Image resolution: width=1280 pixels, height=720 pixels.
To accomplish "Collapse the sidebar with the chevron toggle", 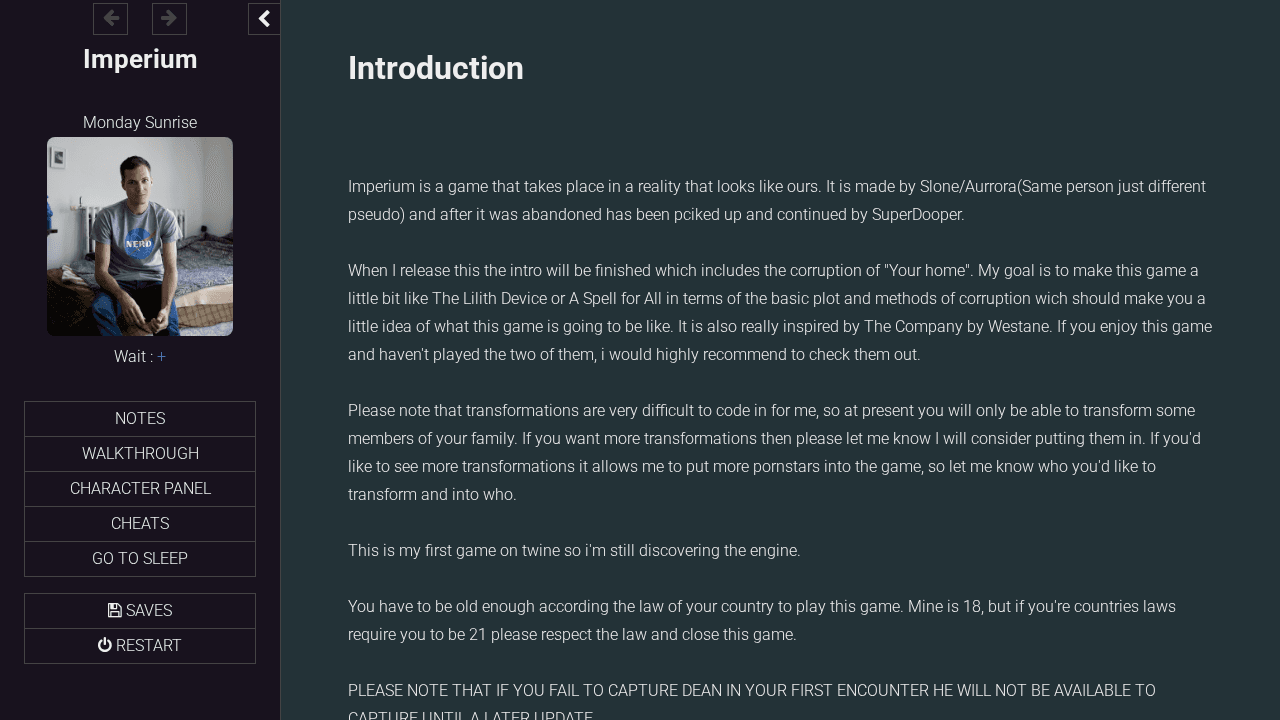I will point(264,19).
